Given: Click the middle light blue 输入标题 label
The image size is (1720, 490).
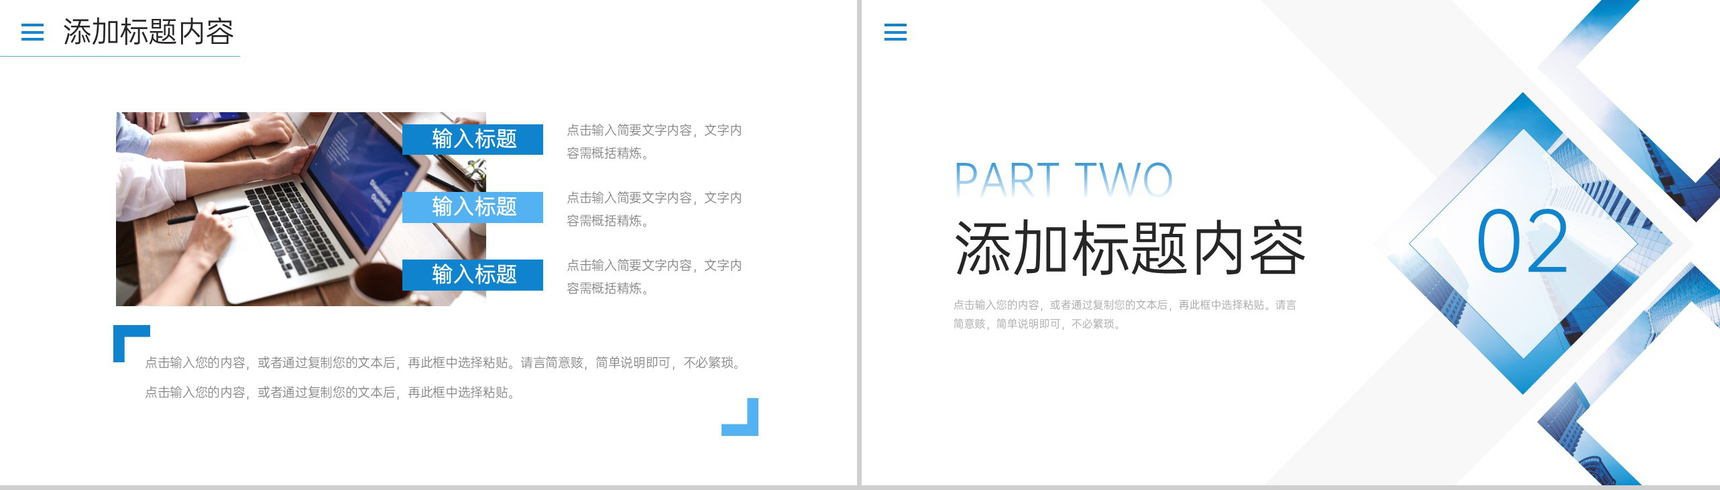Looking at the screenshot, I should [473, 207].
